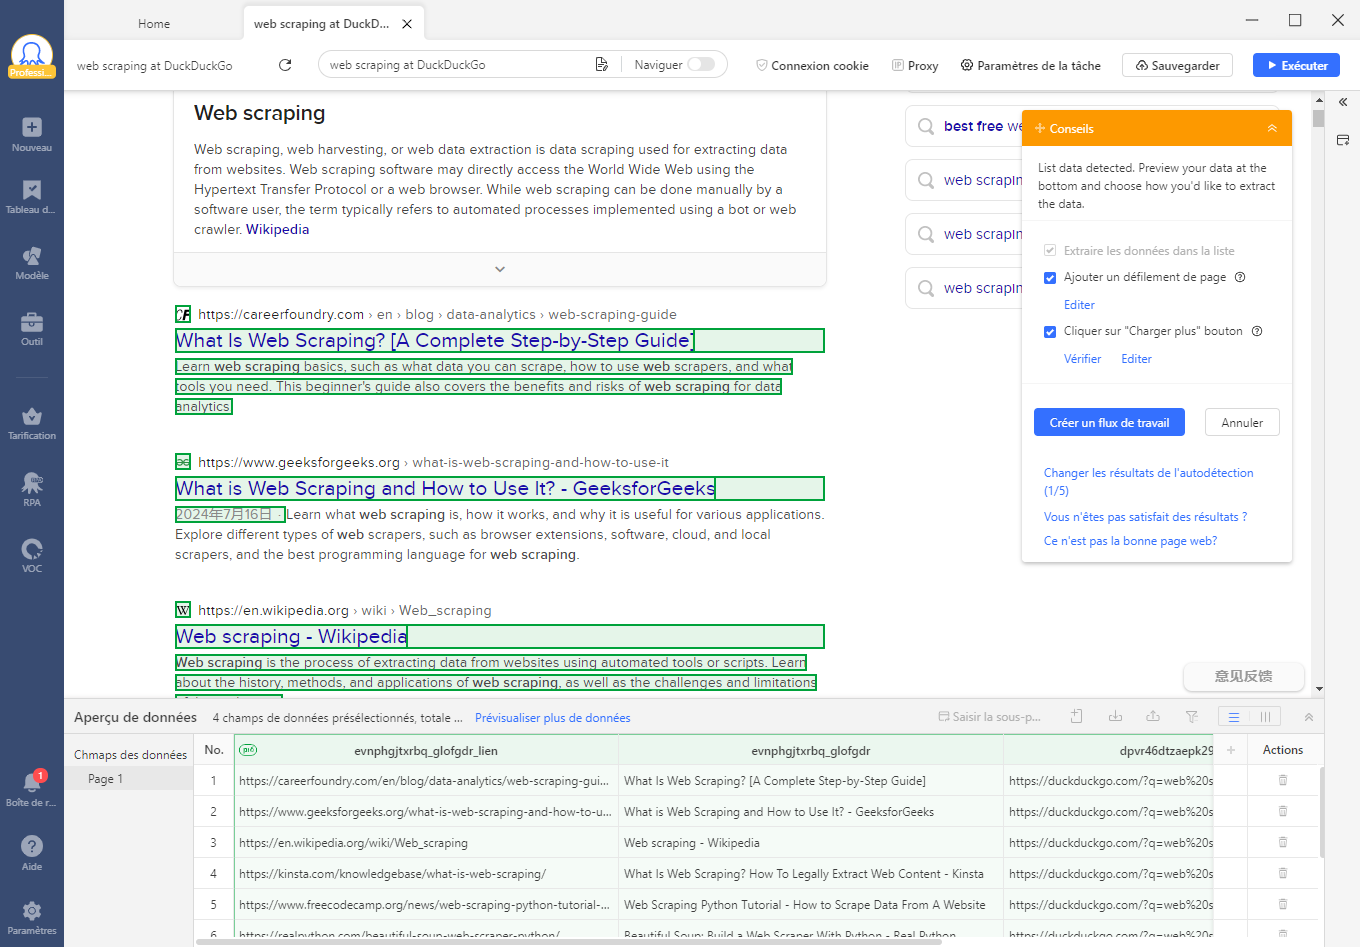The height and width of the screenshot is (947, 1360).
Task: Close the web scraping at DuckD... tab
Action: (407, 24)
